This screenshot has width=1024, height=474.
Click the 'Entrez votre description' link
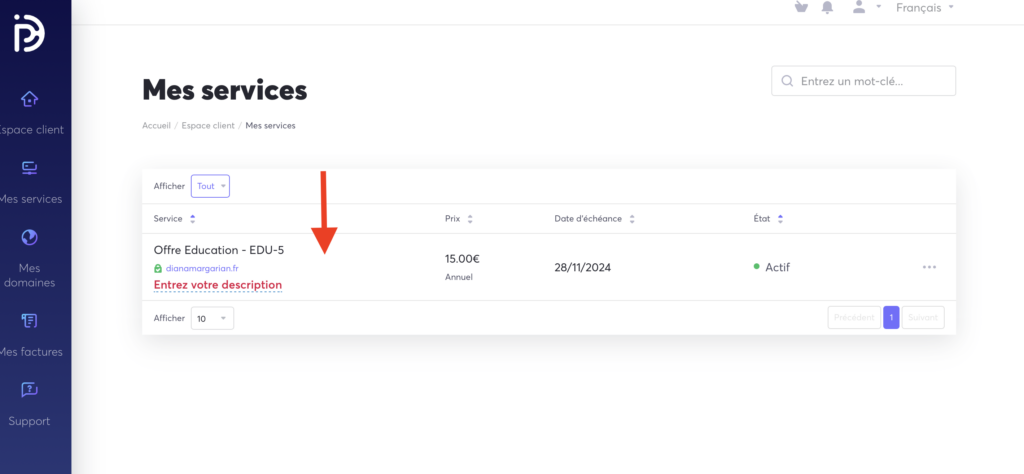point(218,285)
